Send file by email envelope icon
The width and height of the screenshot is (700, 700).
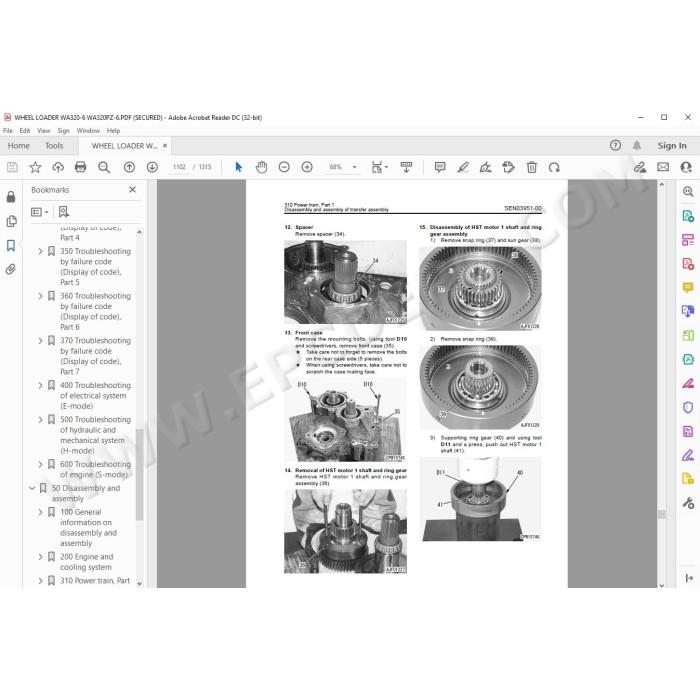tap(663, 167)
